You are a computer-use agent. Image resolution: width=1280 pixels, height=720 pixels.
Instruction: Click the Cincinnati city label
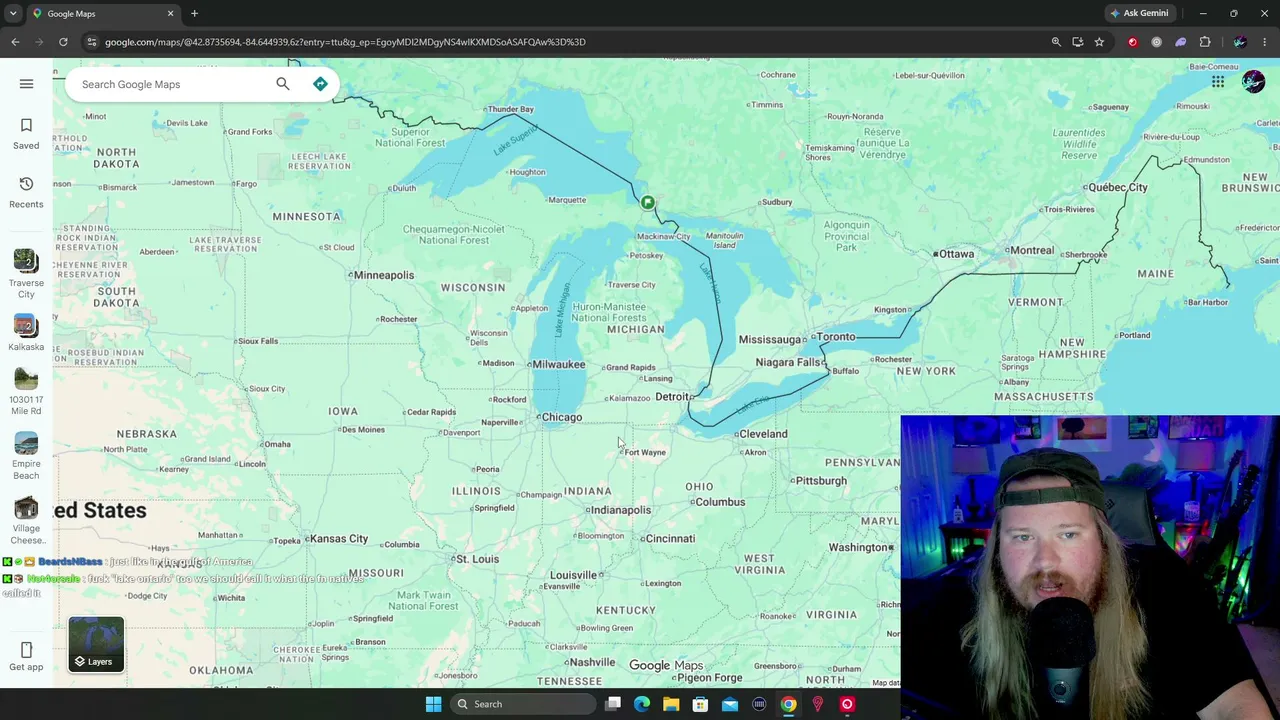pyautogui.click(x=670, y=538)
